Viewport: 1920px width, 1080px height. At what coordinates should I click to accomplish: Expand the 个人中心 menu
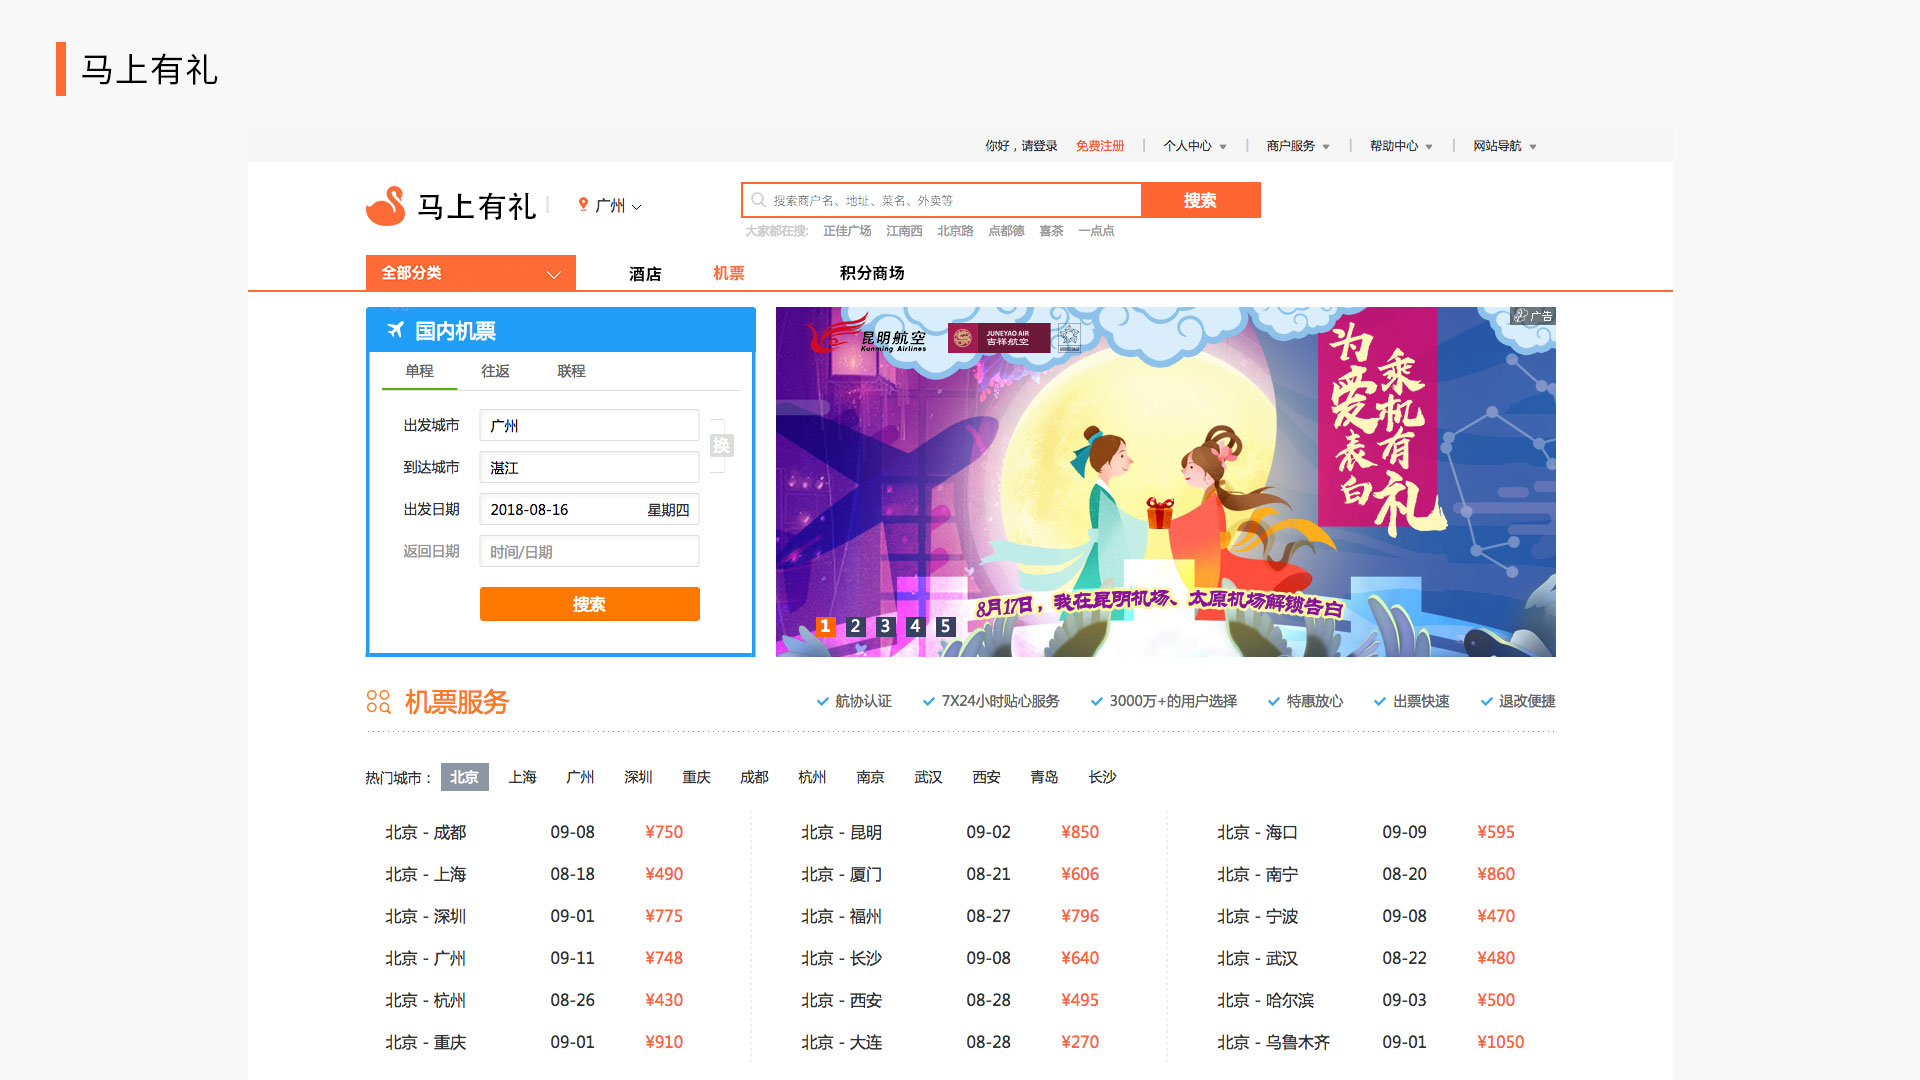[1195, 146]
